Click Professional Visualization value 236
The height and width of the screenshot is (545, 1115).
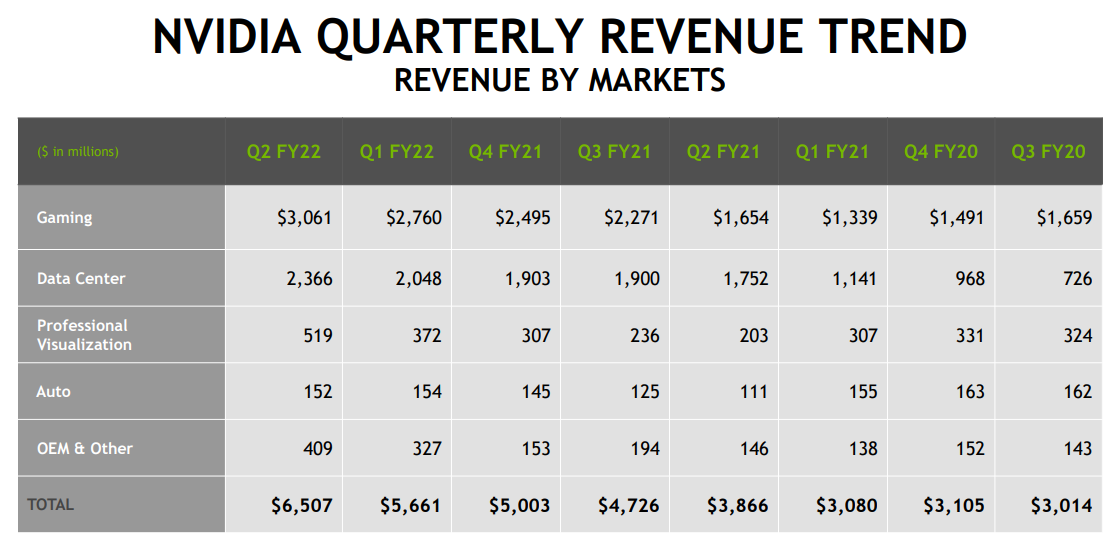[645, 335]
